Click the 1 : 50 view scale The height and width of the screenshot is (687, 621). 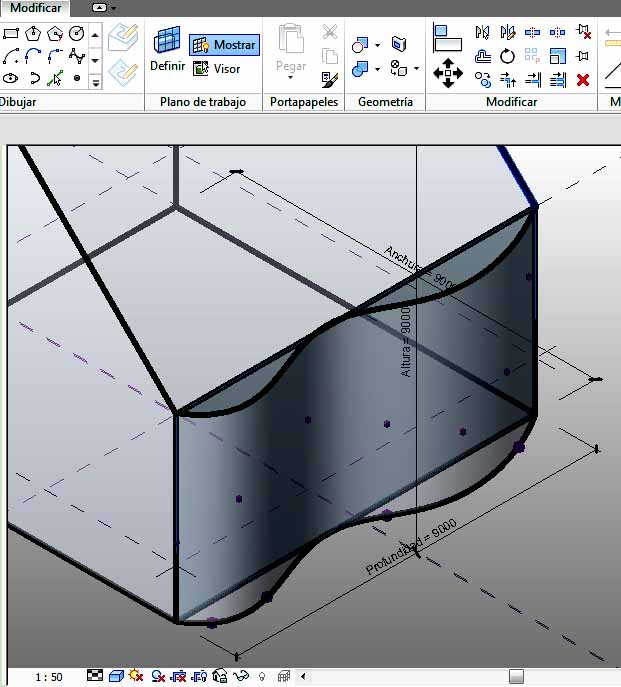pyautogui.click(x=48, y=677)
